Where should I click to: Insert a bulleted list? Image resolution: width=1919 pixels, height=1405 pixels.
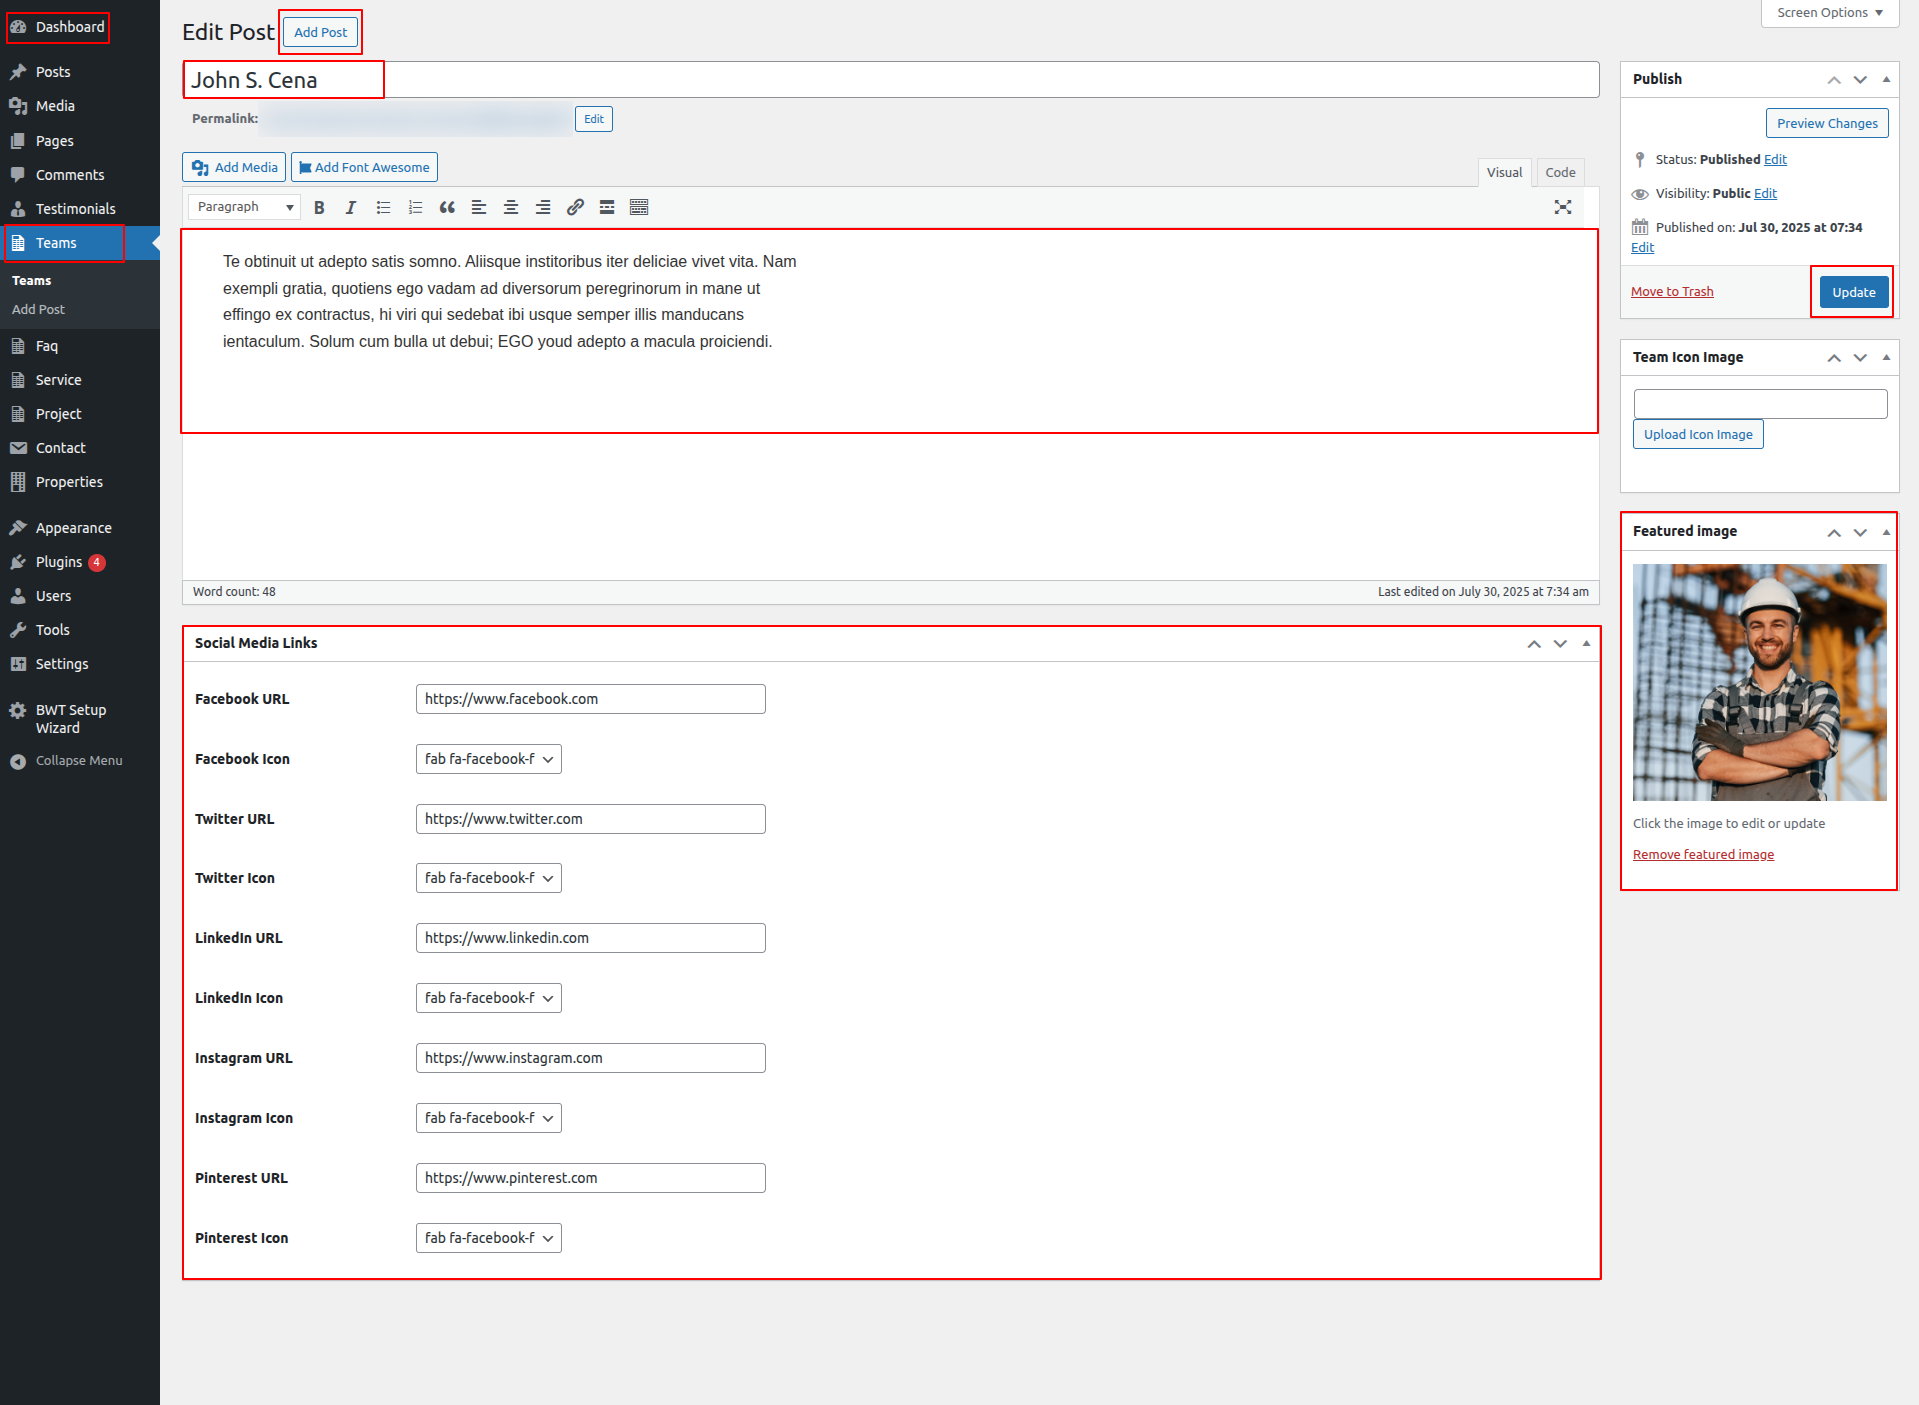pyautogui.click(x=383, y=207)
